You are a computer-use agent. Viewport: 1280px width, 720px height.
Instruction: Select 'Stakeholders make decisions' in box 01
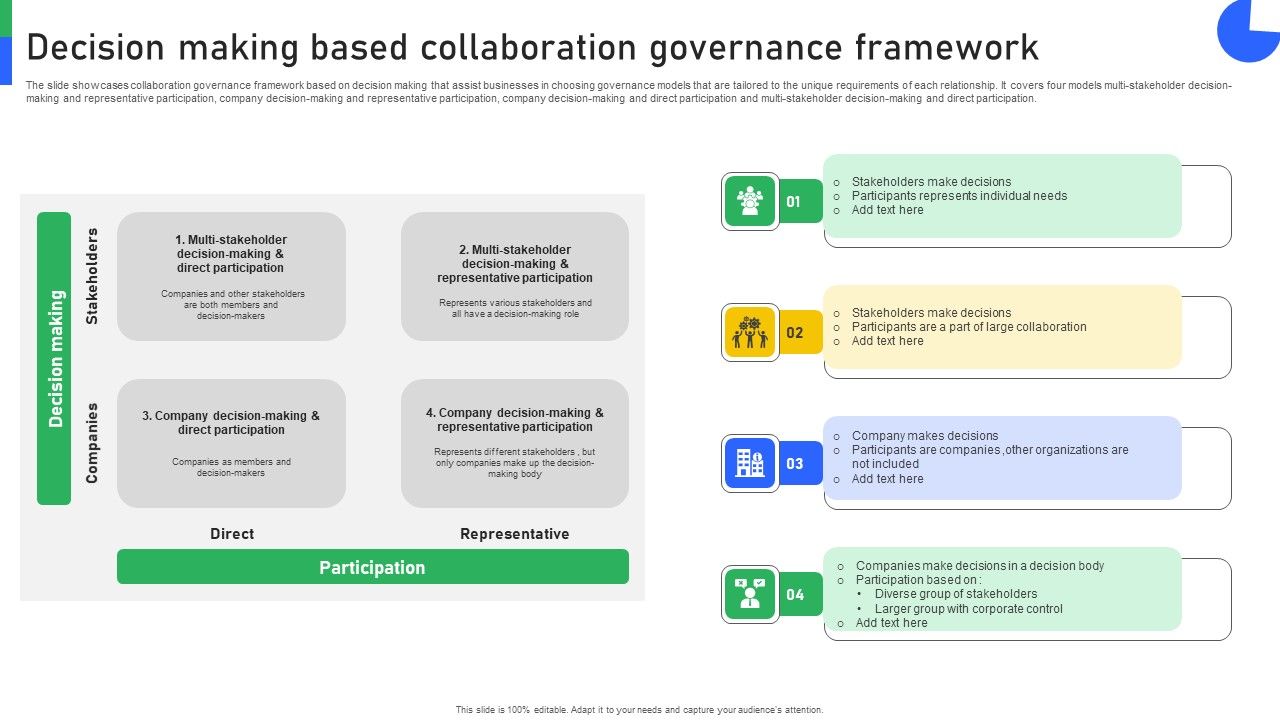(x=931, y=182)
